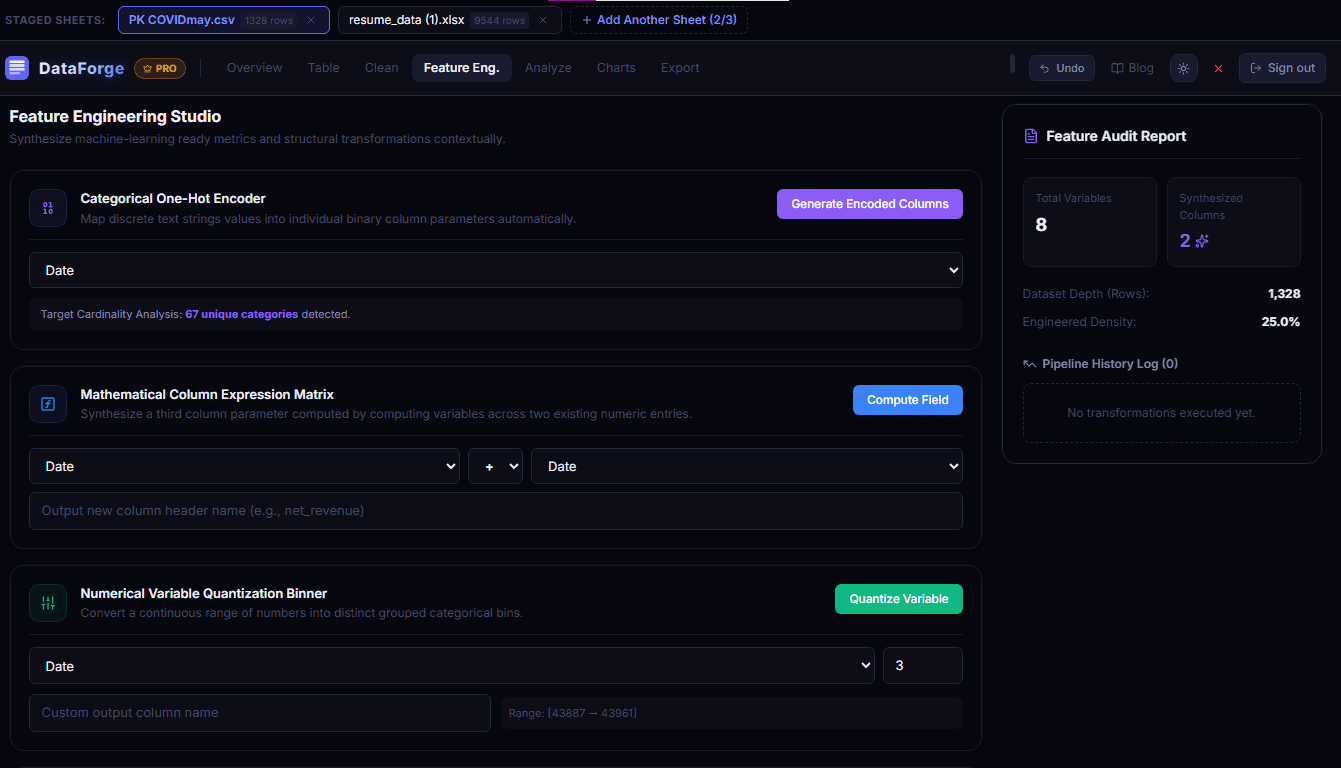Click the Undo button
This screenshot has width=1341, height=768.
pos(1062,68)
